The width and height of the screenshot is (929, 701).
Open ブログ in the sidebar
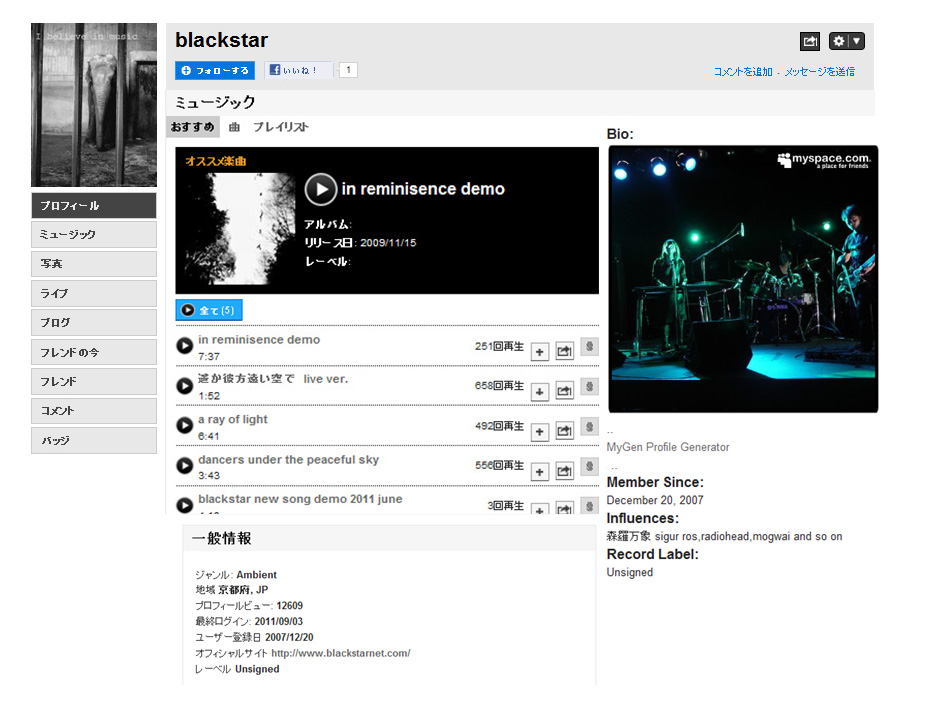pyautogui.click(x=94, y=322)
